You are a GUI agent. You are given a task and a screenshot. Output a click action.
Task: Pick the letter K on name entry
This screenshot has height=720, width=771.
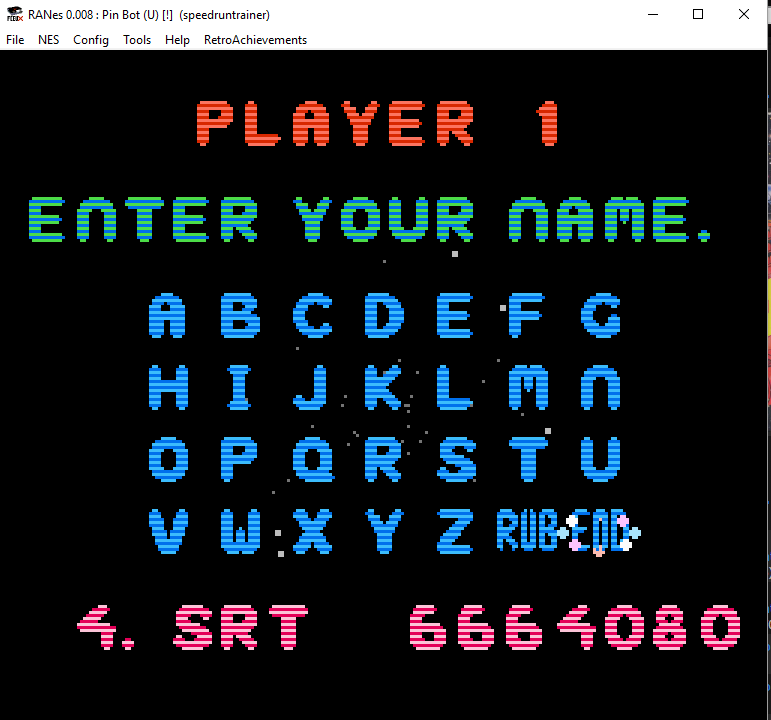pos(384,388)
